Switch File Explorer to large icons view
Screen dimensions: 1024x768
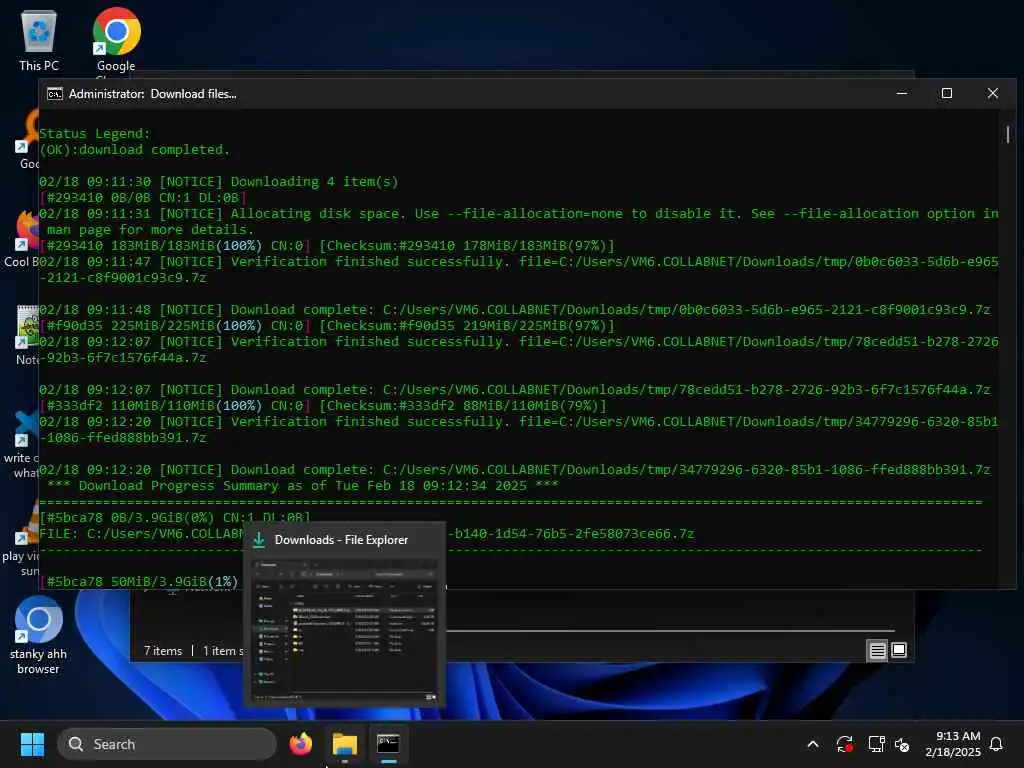899,650
